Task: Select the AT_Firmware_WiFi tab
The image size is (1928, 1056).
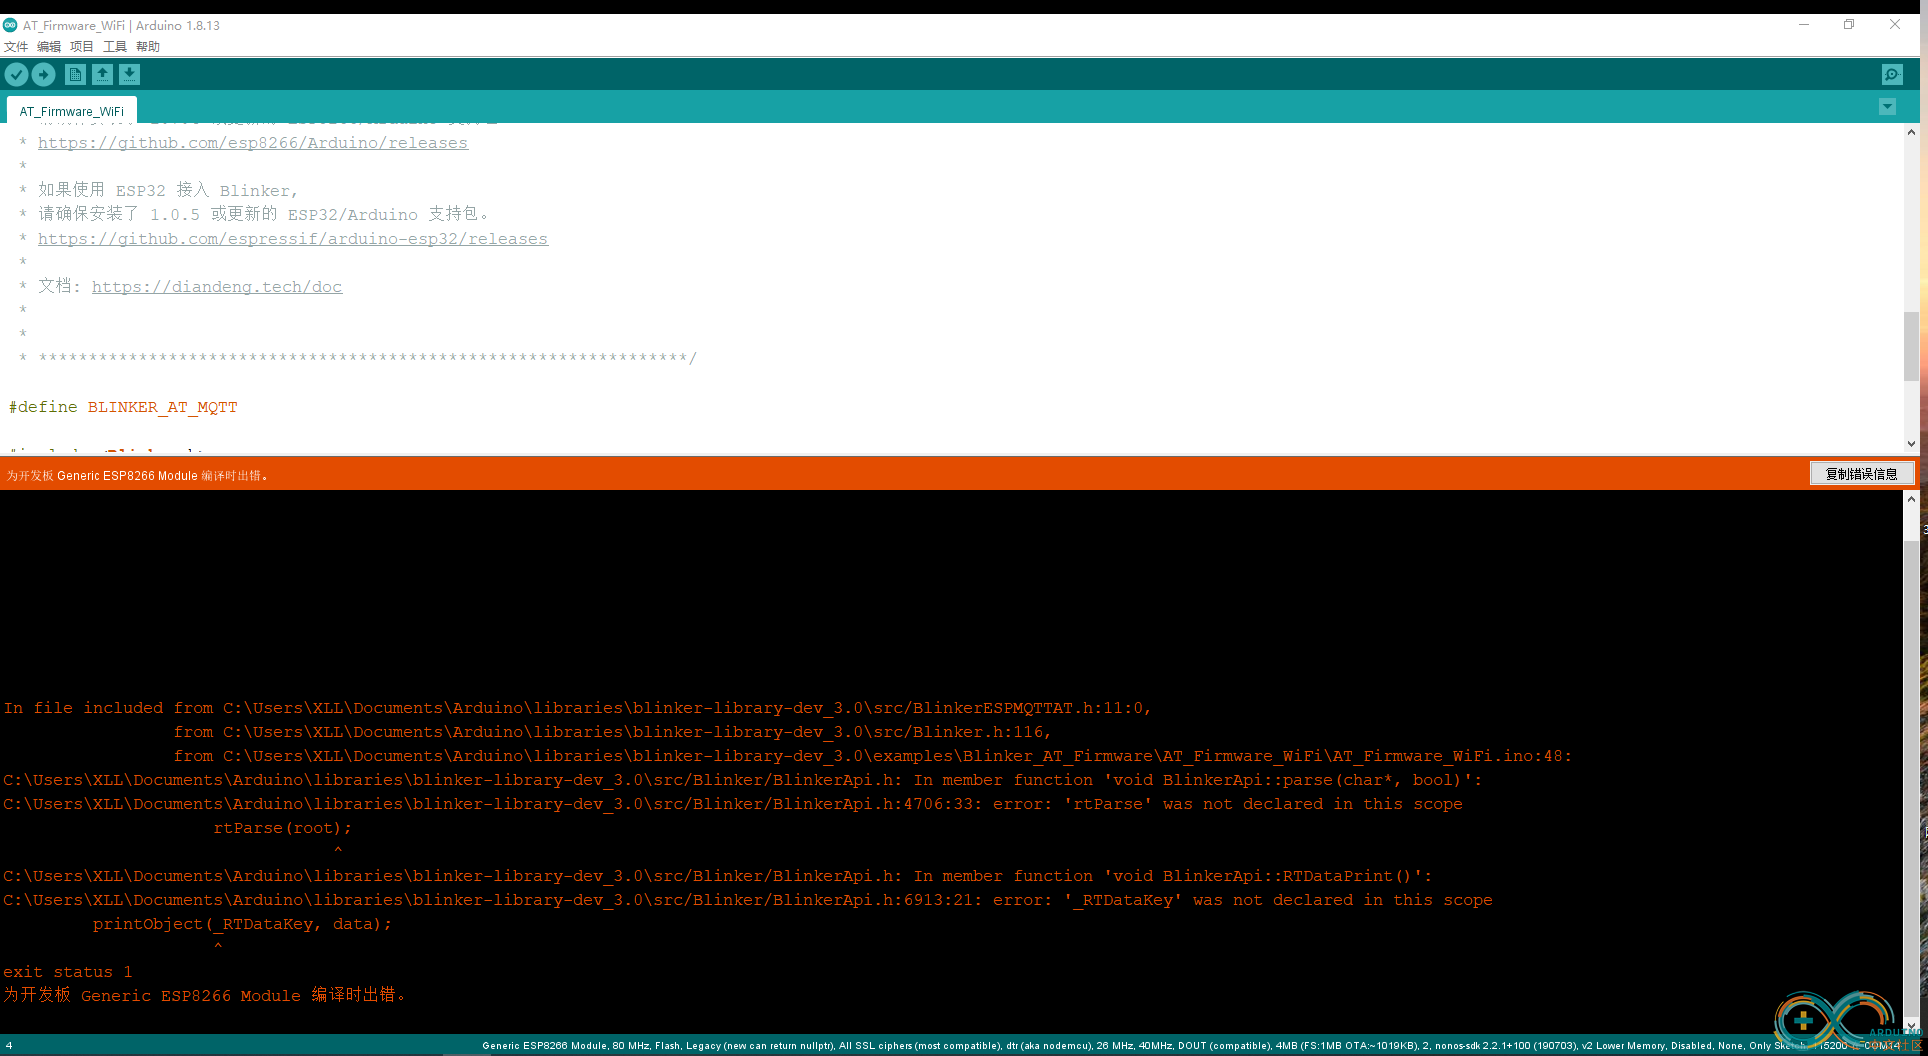Action: tap(72, 111)
